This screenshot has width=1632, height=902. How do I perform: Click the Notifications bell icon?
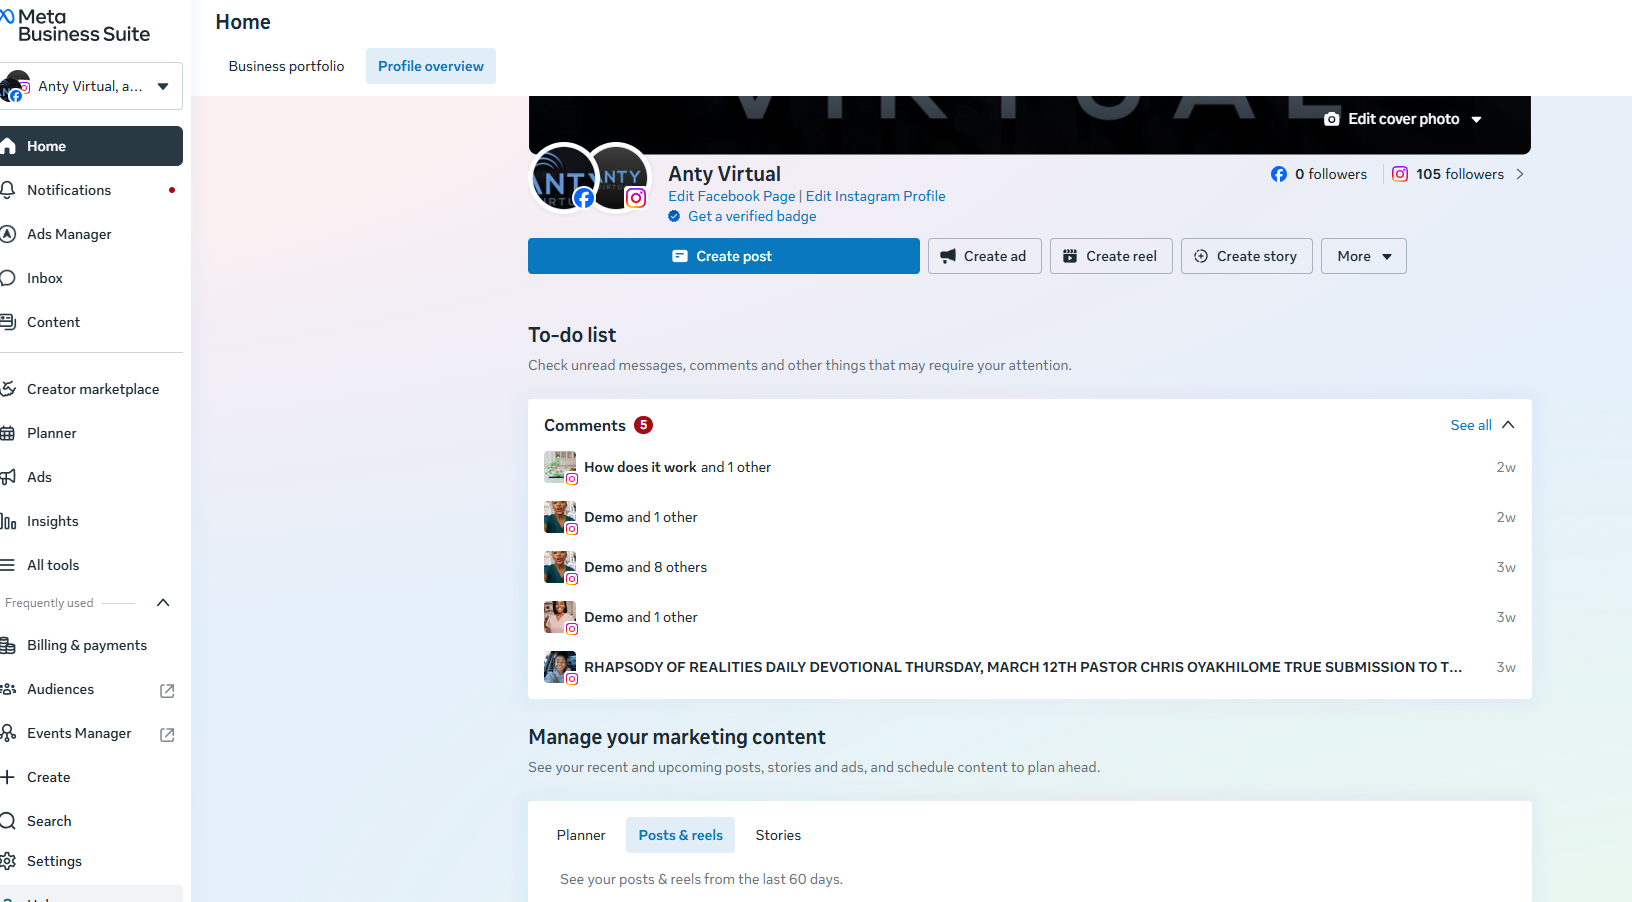pyautogui.click(x=8, y=190)
